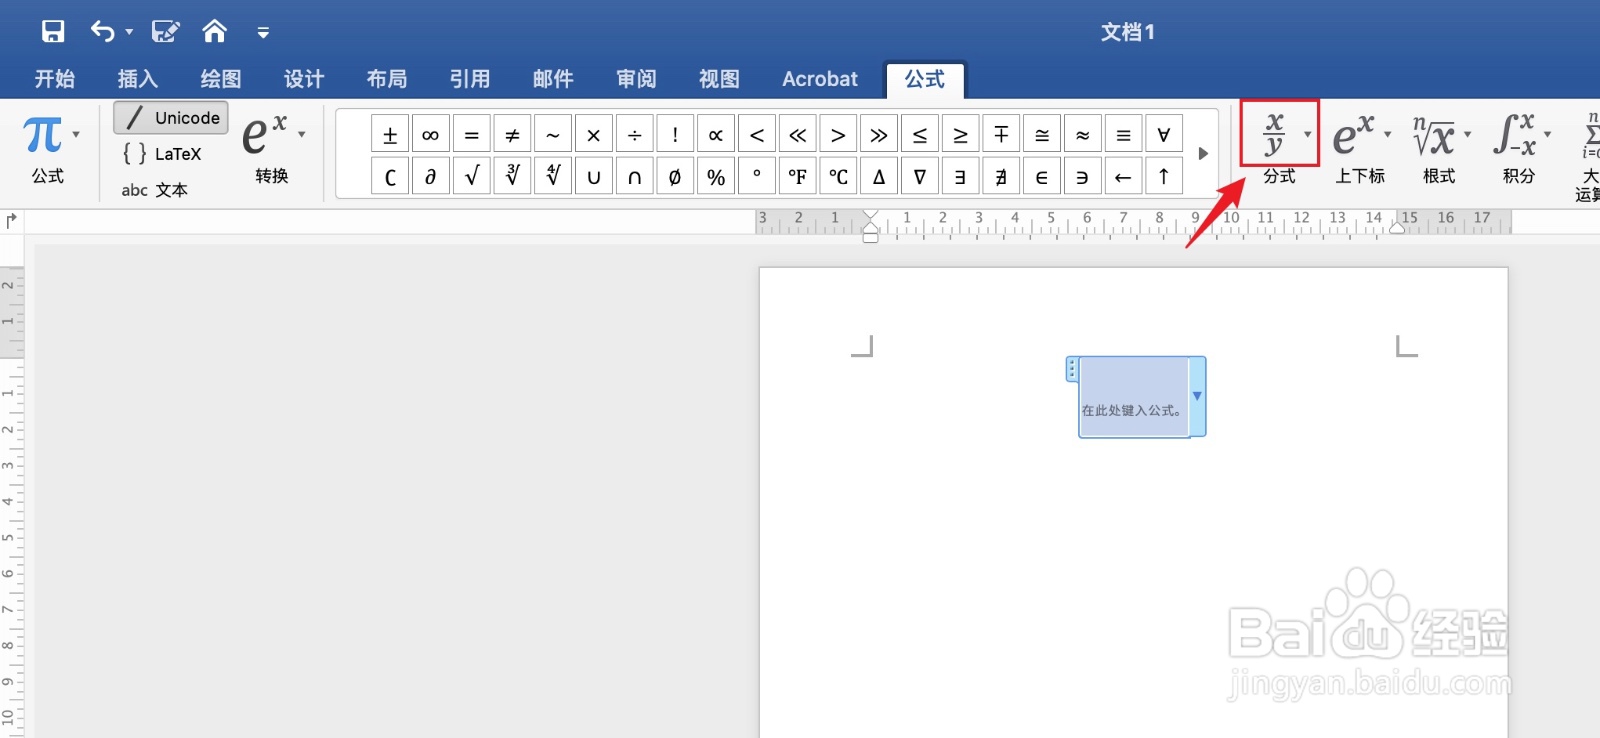Insert the degrees Celsius °C symbol

838,176
